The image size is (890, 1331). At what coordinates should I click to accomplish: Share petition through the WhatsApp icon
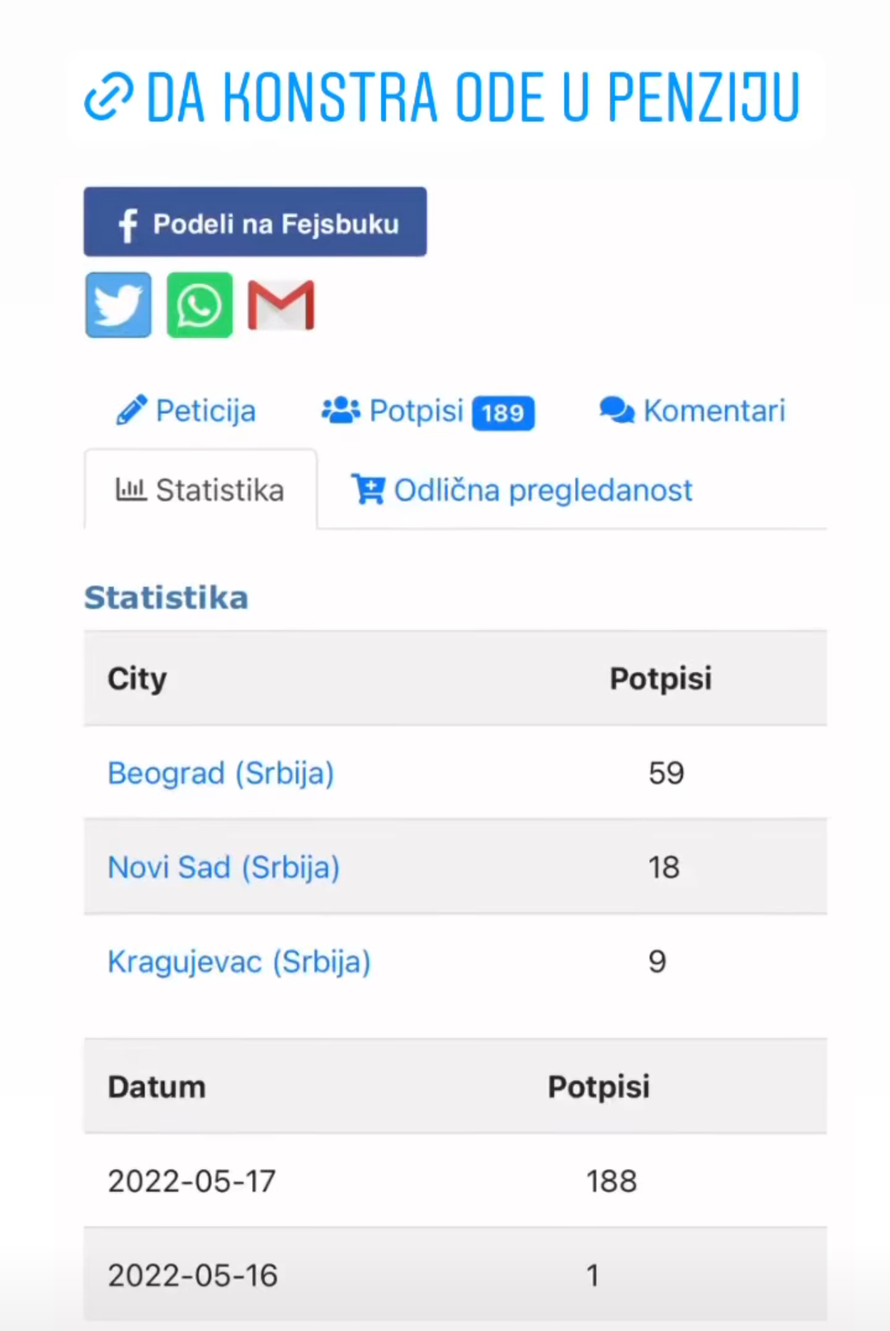pyautogui.click(x=199, y=304)
